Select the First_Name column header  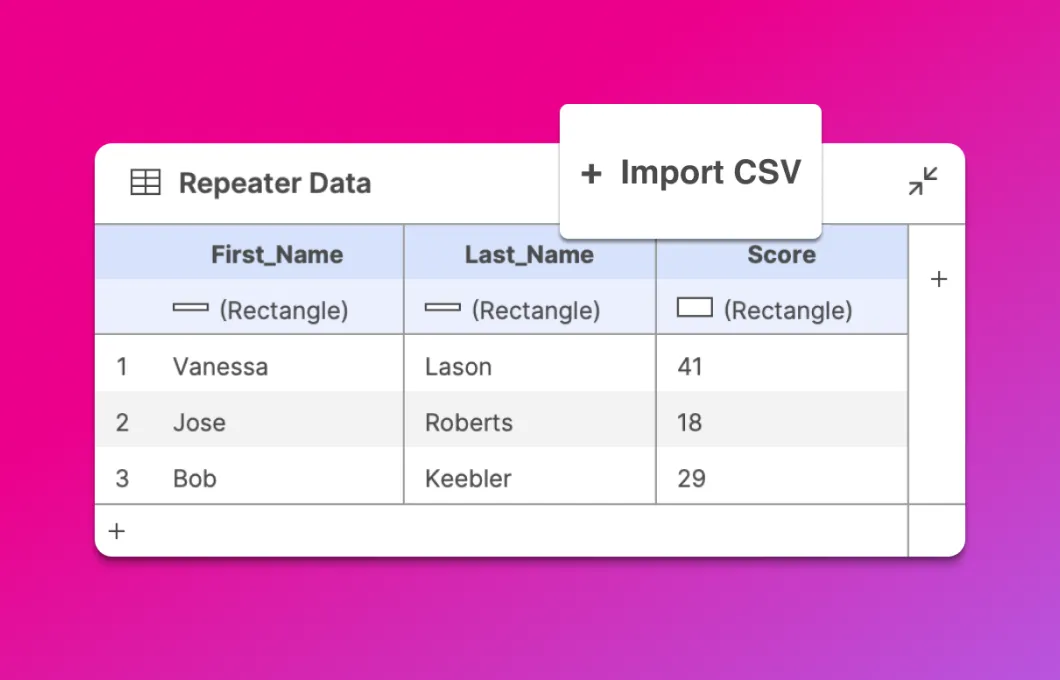(x=277, y=255)
